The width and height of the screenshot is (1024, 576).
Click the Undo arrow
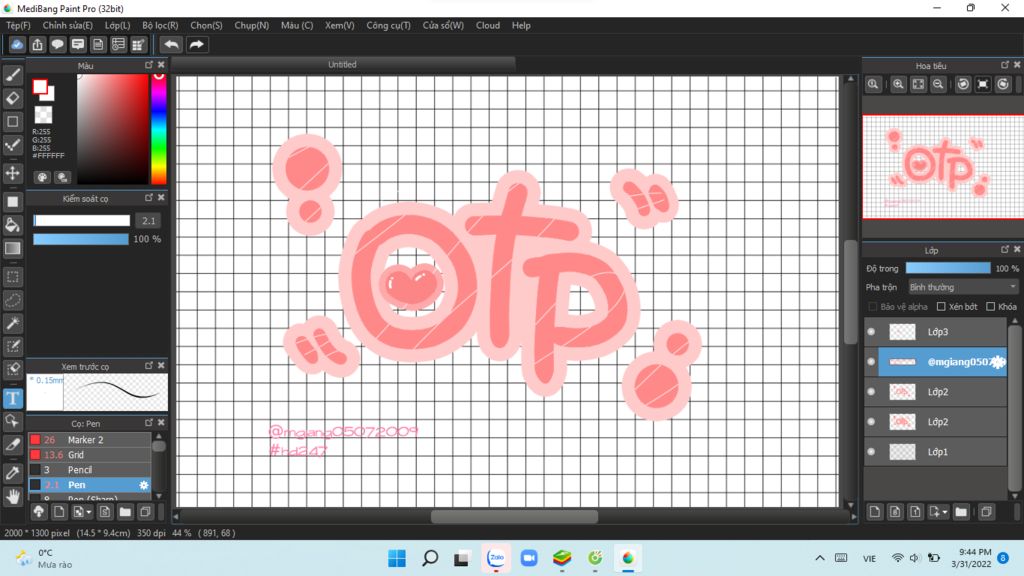pos(171,44)
